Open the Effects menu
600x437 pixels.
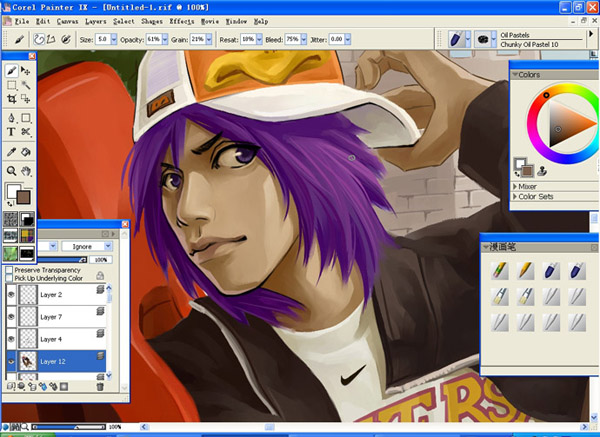point(182,20)
